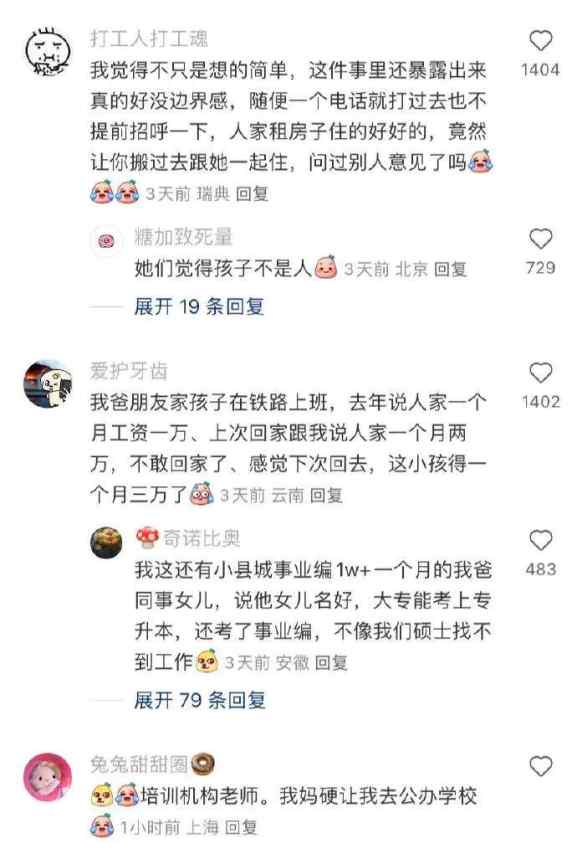This screenshot has width=577, height=864.
Task: Expand the 79 replies thread
Action: point(199,700)
